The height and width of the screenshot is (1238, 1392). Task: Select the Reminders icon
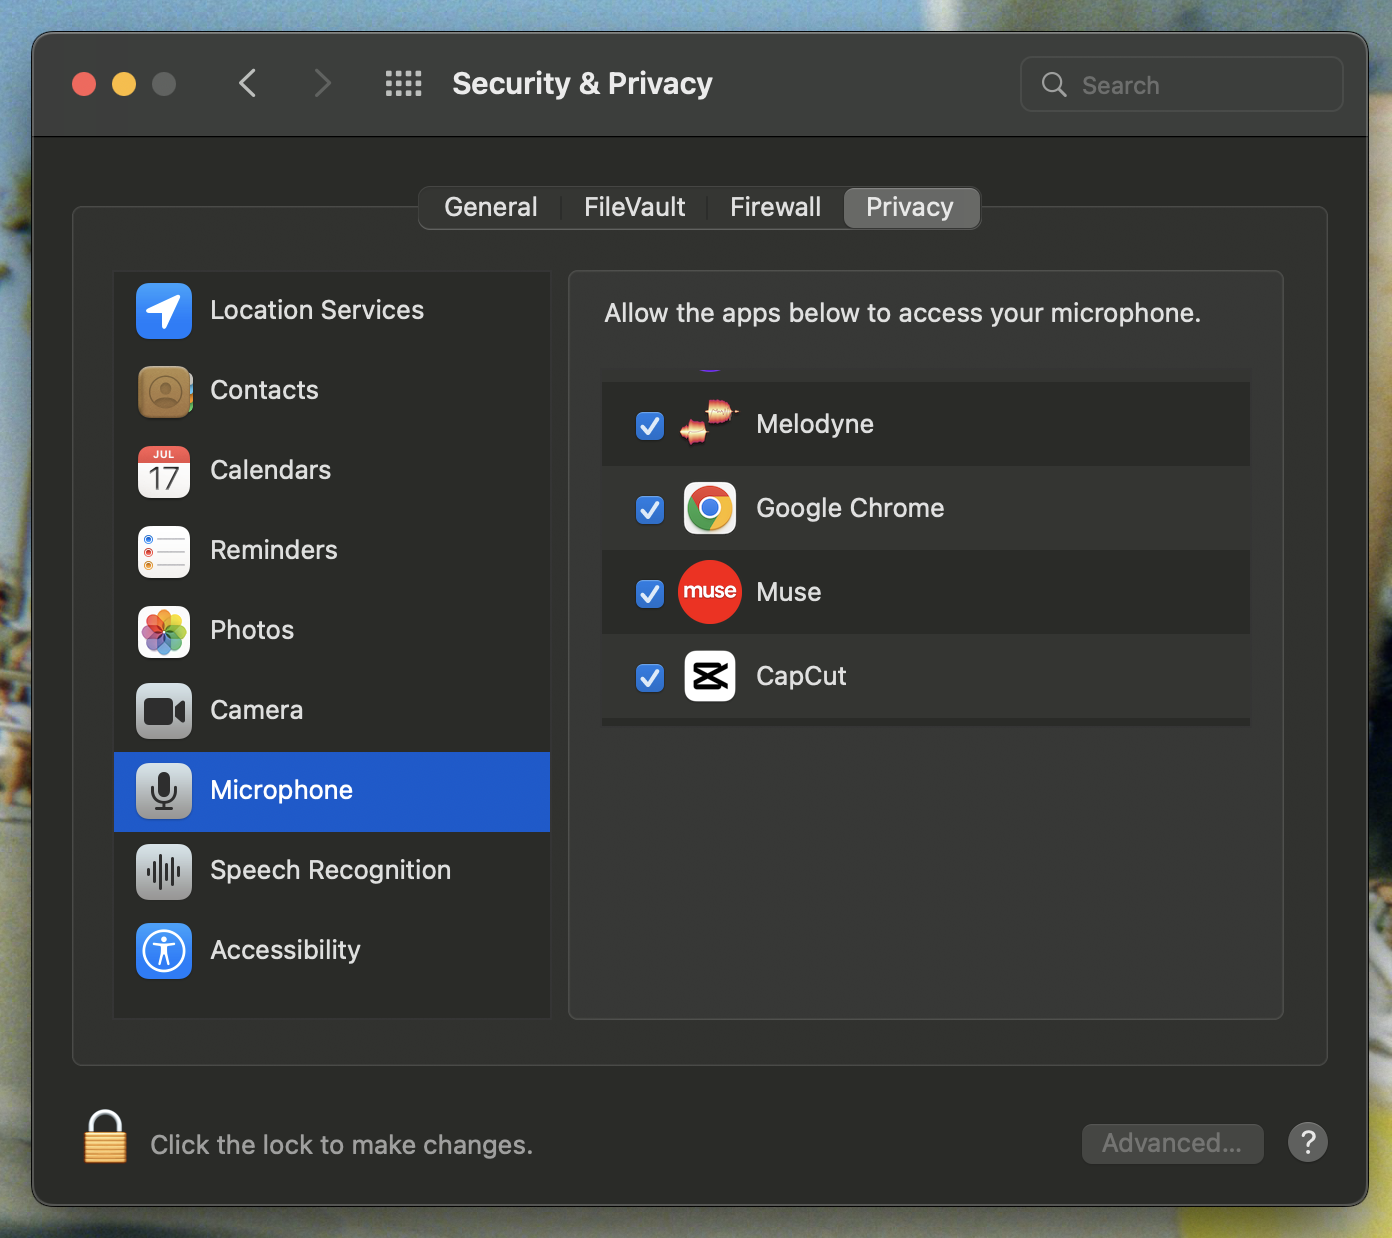click(163, 551)
